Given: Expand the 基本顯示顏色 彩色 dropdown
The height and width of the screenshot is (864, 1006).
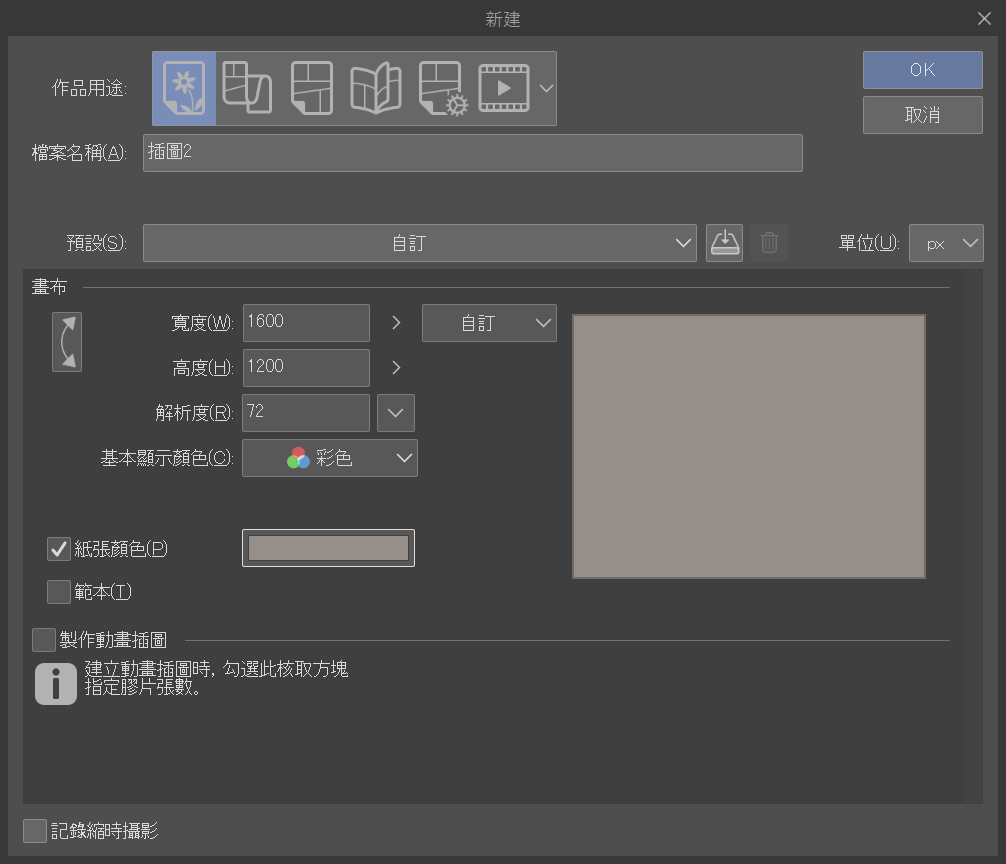Looking at the screenshot, I should 330,458.
